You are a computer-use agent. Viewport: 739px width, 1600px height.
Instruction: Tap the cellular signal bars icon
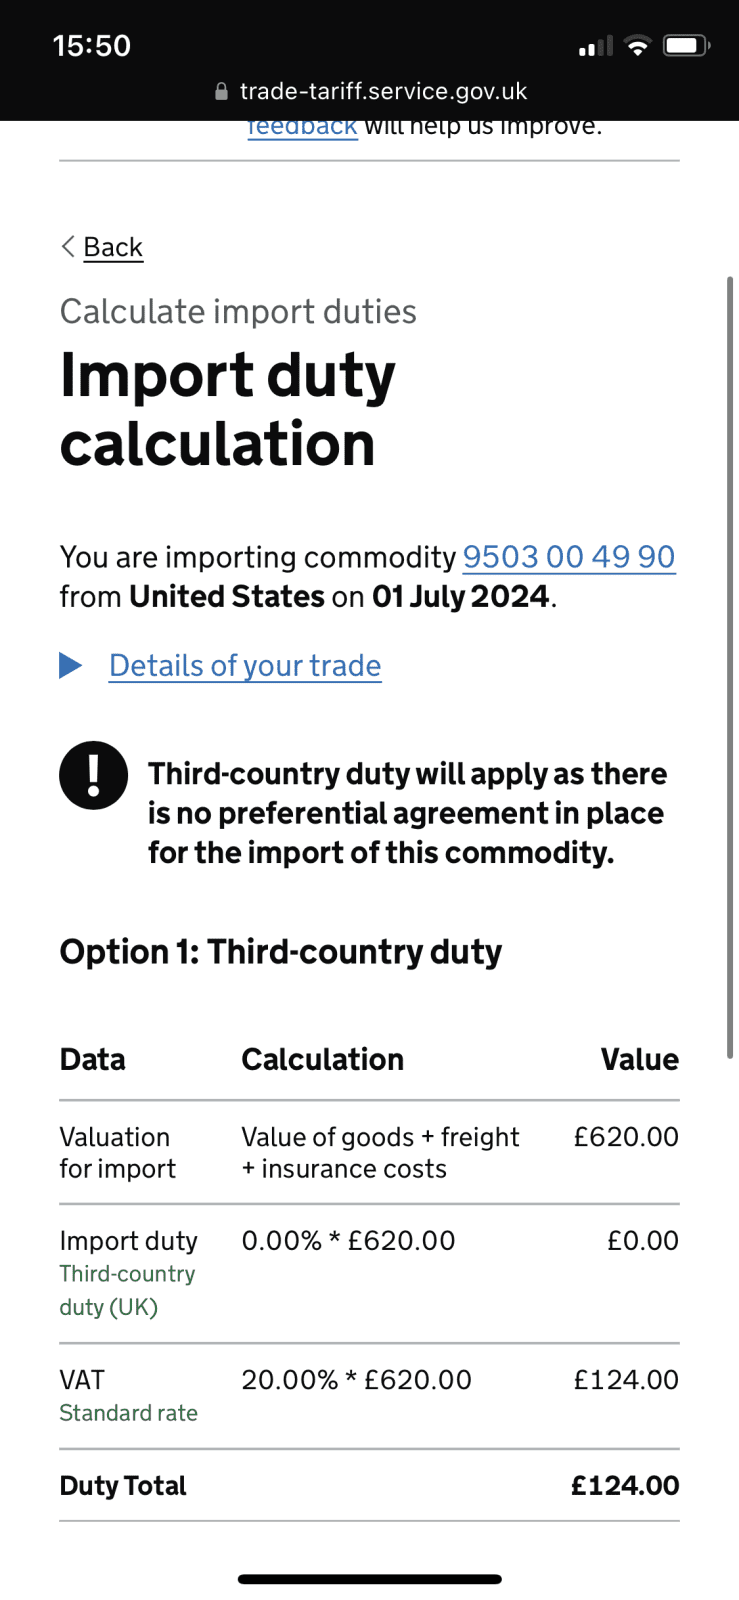click(x=595, y=47)
